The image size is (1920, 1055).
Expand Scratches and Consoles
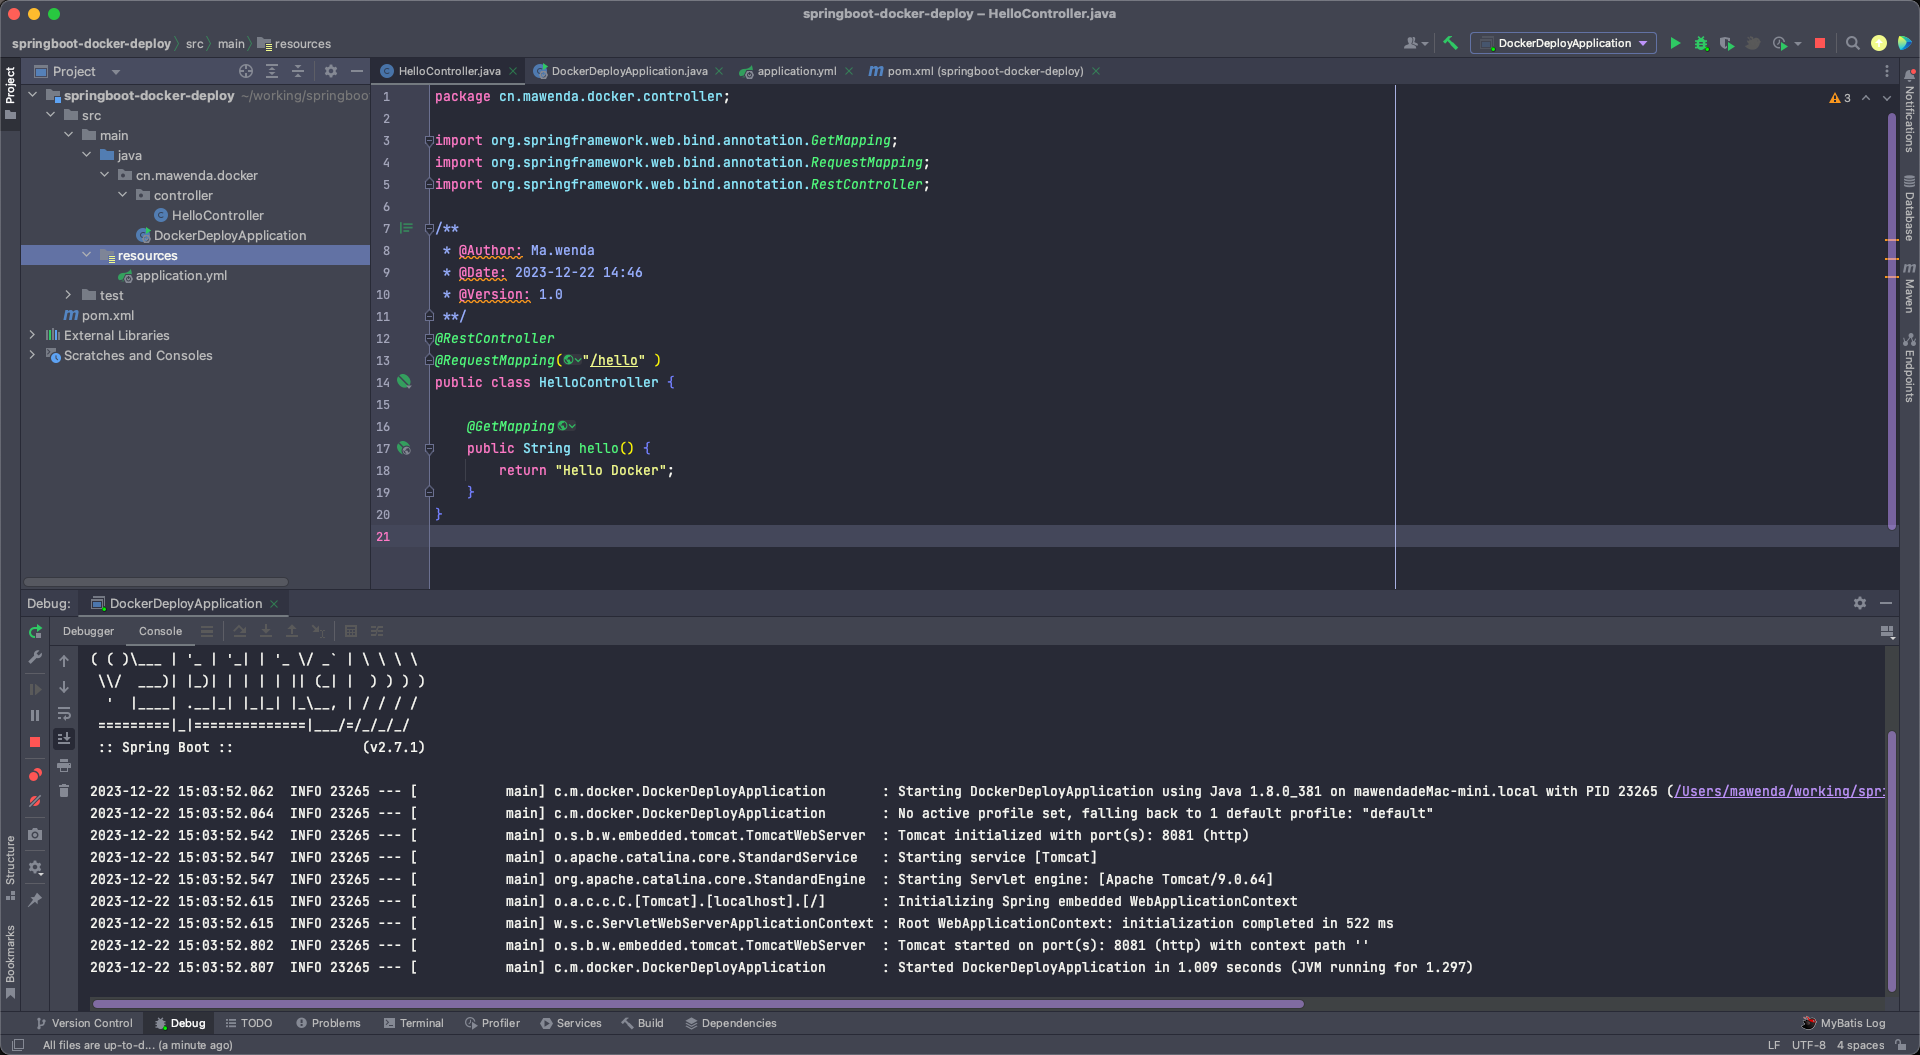(x=33, y=355)
